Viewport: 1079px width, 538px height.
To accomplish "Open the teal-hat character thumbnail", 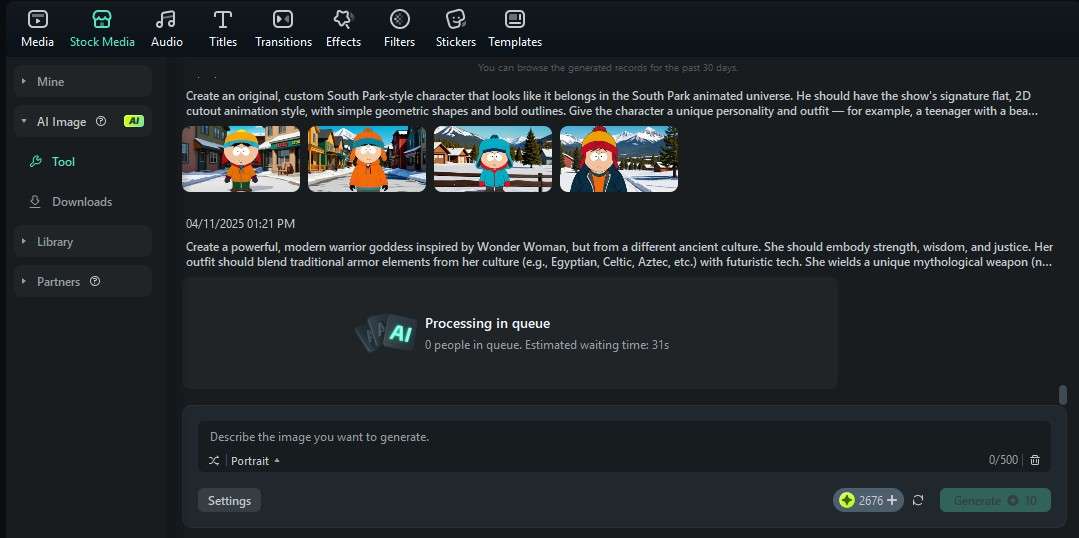I will [493, 159].
